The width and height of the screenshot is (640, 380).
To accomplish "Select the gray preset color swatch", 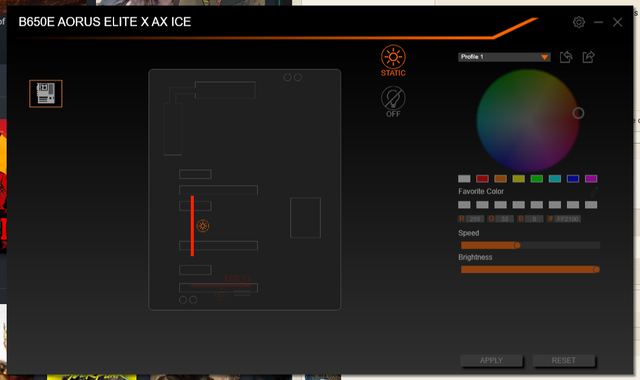I will (464, 178).
